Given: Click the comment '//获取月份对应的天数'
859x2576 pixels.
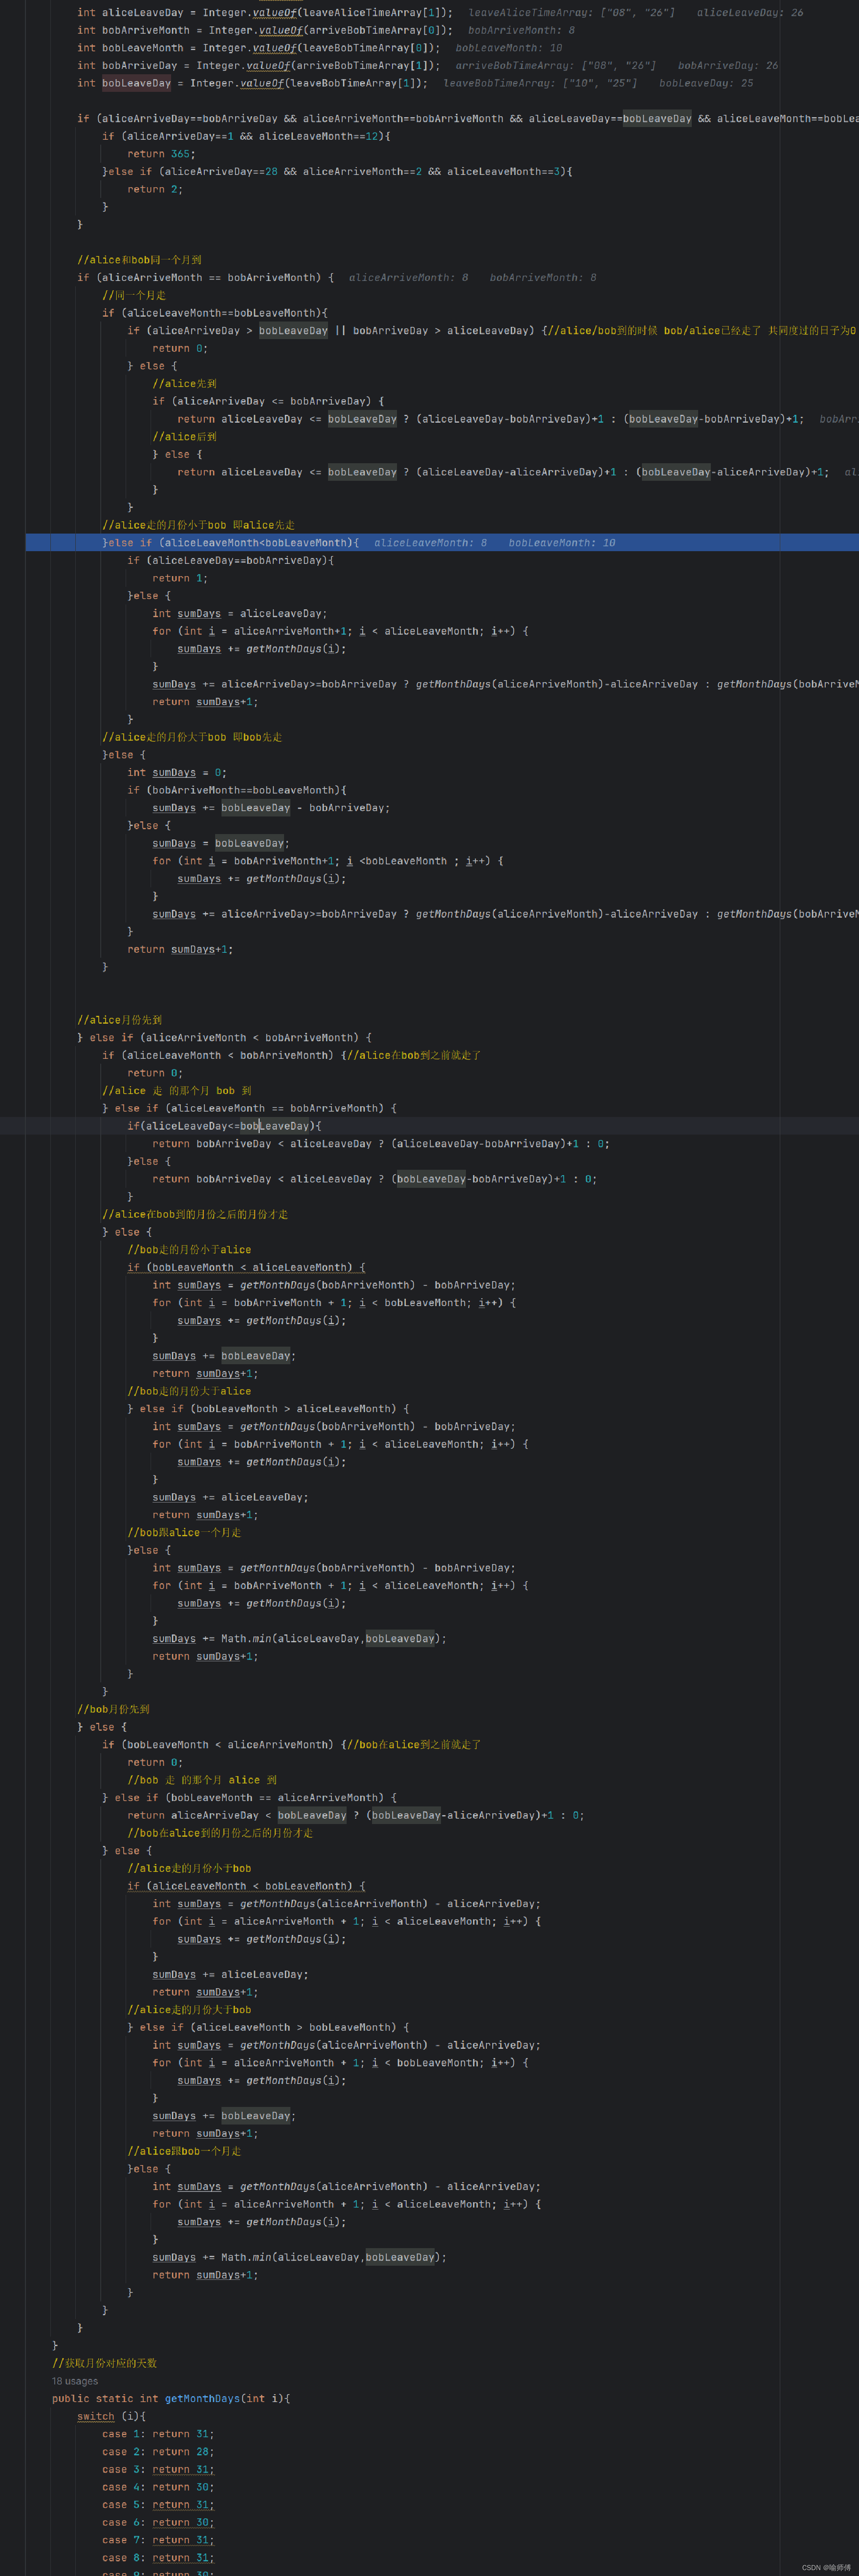Looking at the screenshot, I should click(x=104, y=2363).
